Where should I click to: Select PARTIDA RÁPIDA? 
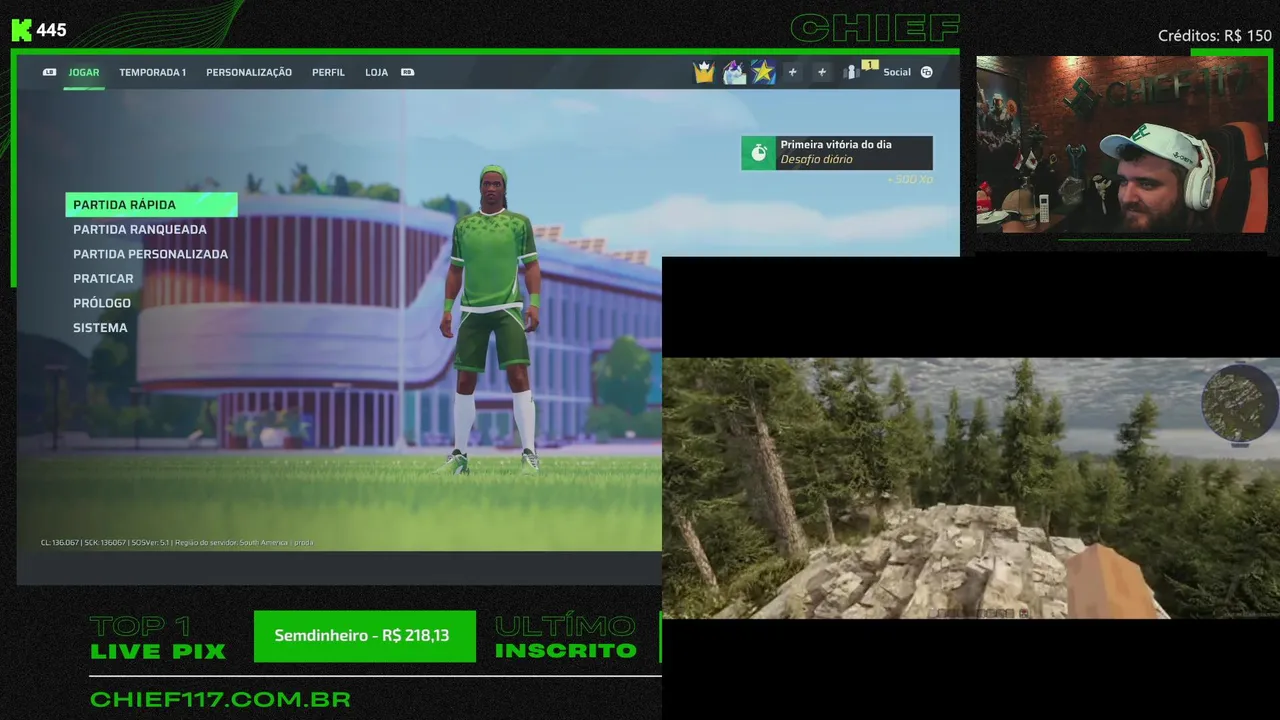[151, 205]
